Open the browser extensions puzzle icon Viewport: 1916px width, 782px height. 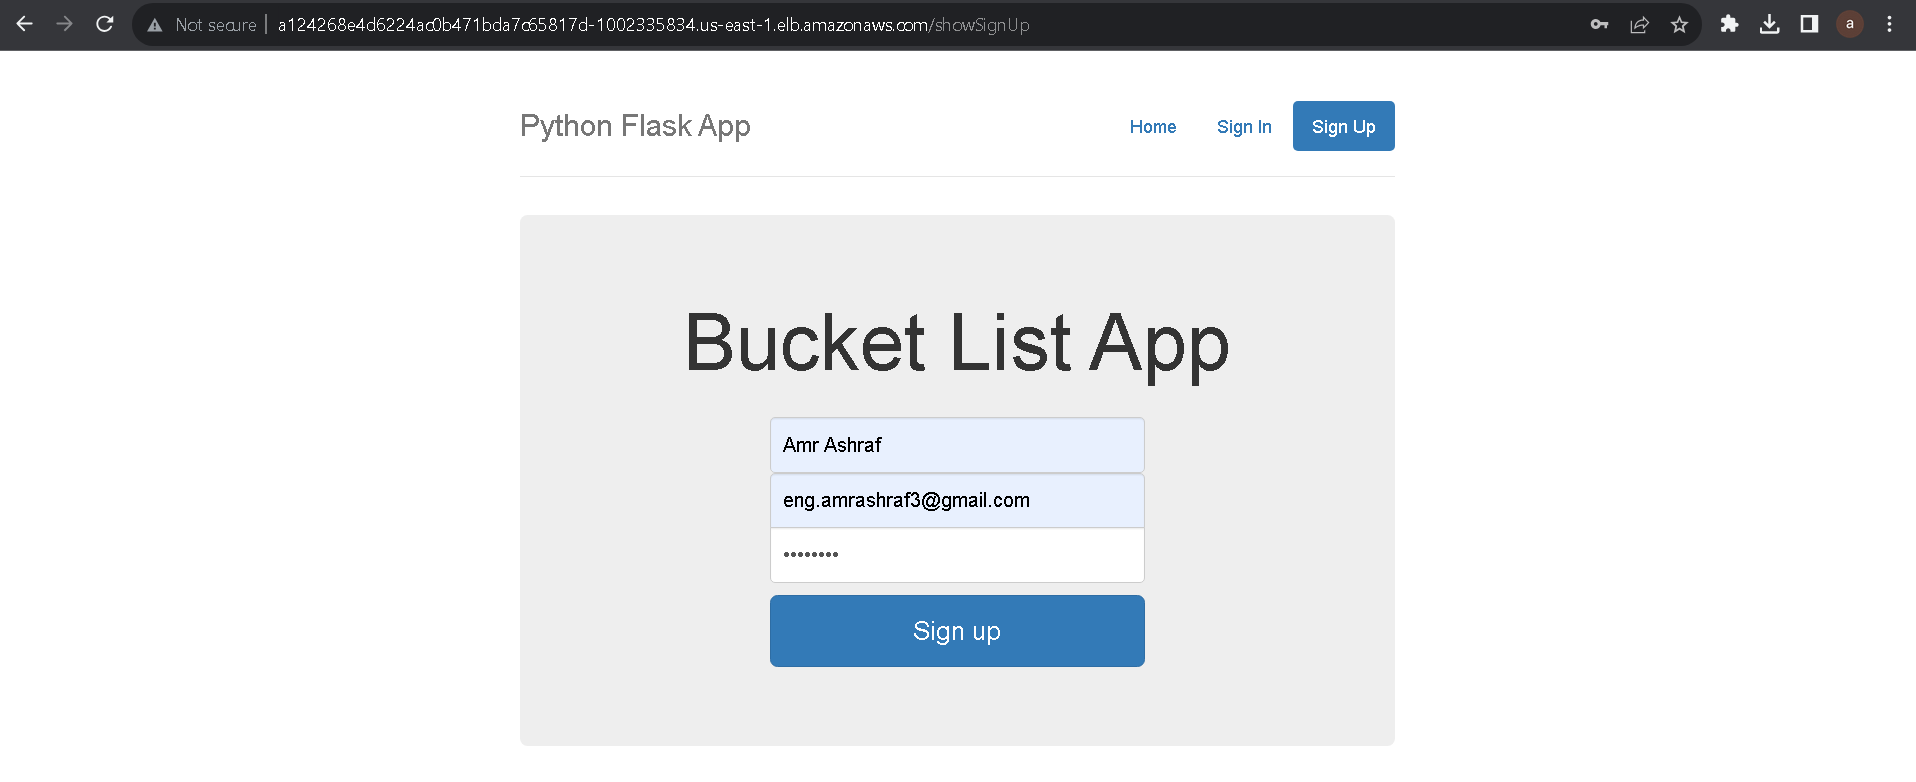1730,24
